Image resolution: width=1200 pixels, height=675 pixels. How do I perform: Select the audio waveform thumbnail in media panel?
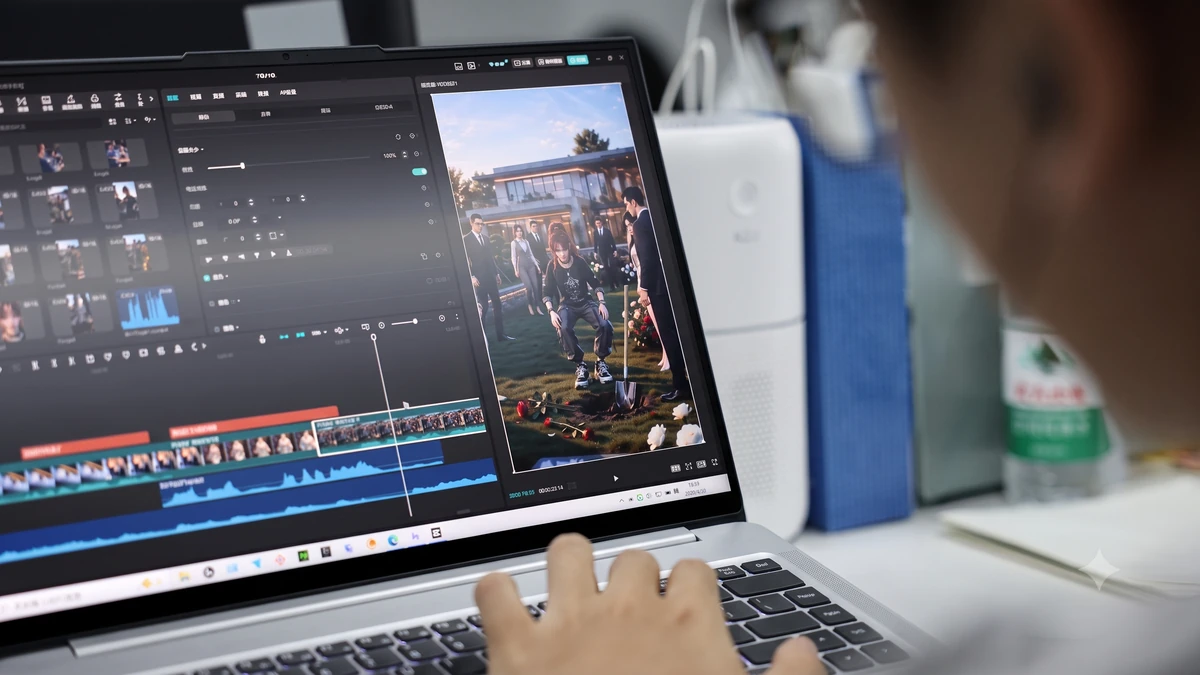pyautogui.click(x=150, y=308)
